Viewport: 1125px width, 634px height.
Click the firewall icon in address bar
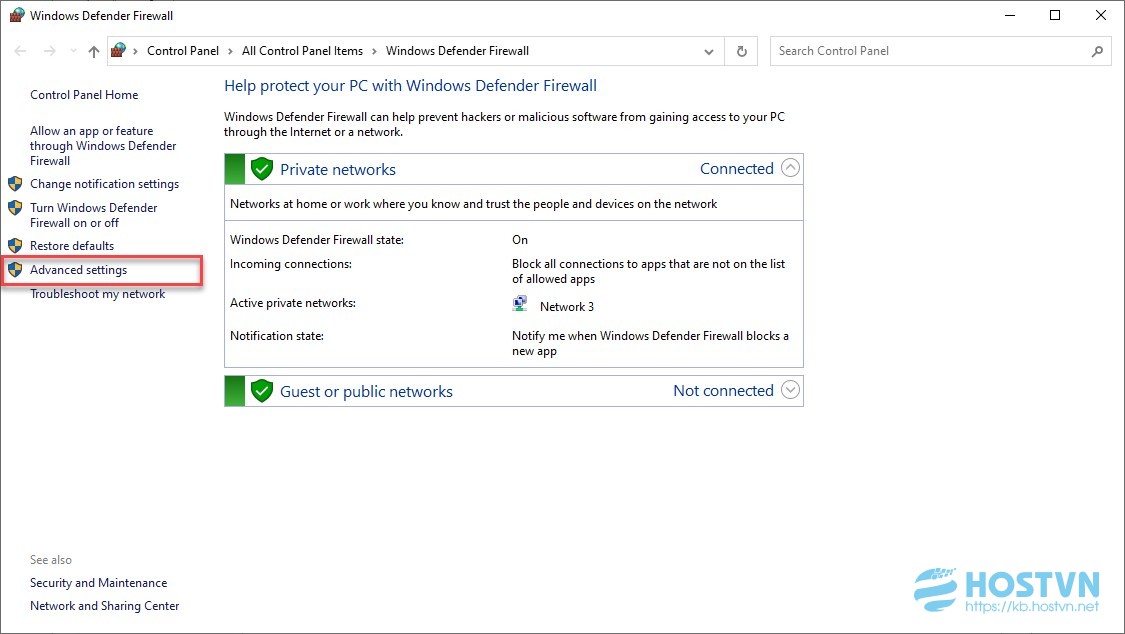click(x=119, y=50)
